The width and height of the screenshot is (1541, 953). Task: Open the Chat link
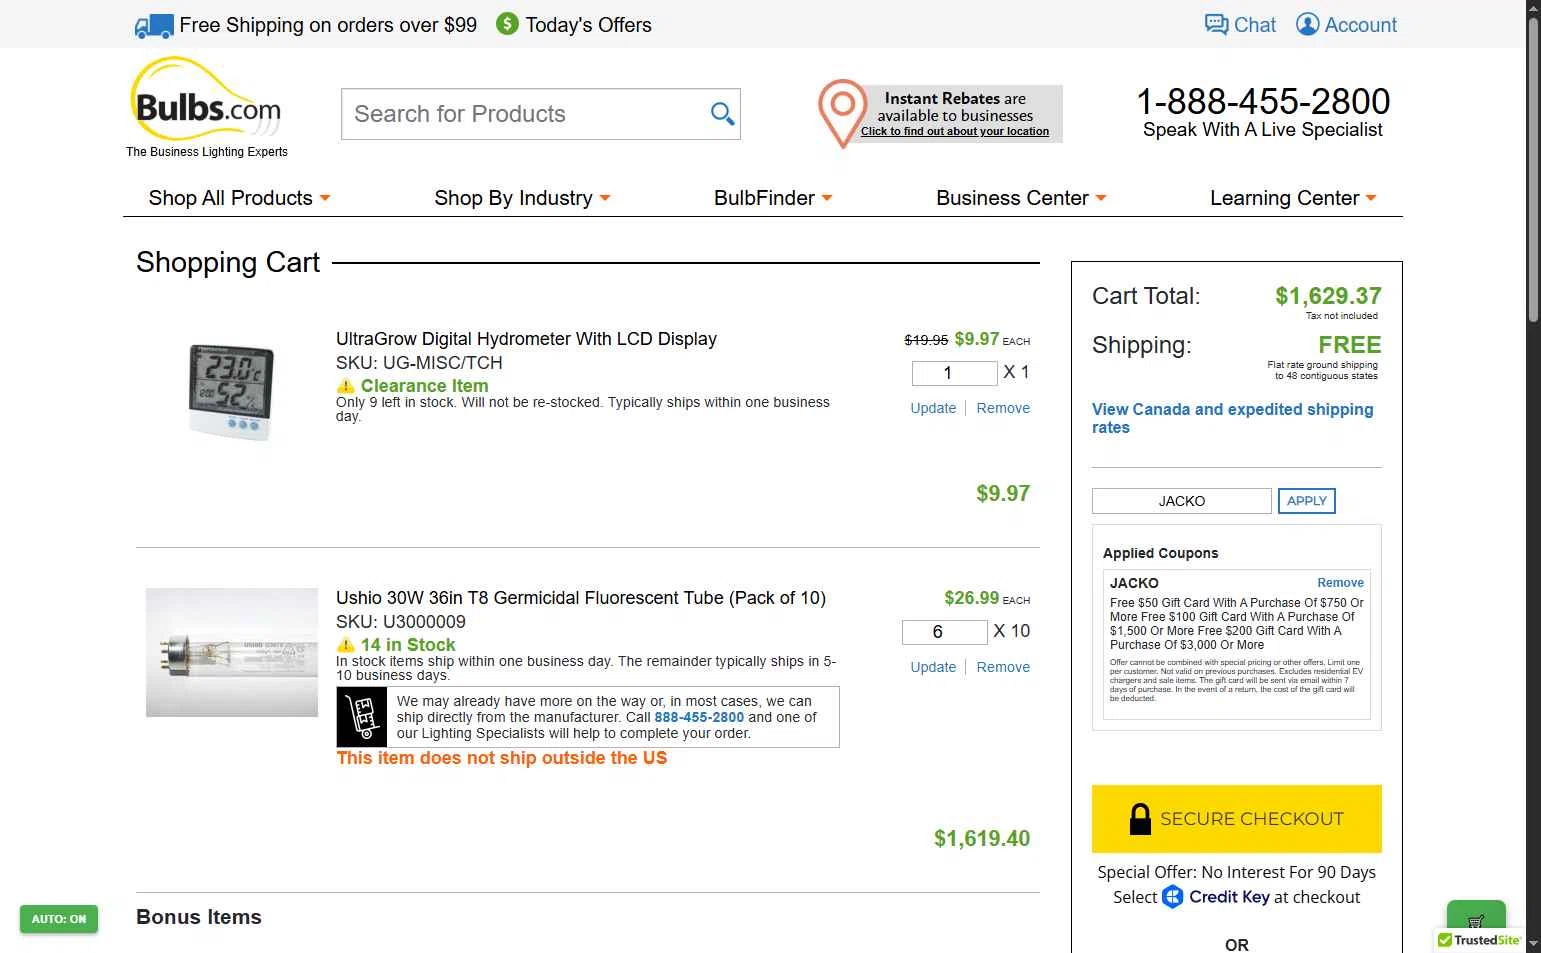tap(1254, 25)
